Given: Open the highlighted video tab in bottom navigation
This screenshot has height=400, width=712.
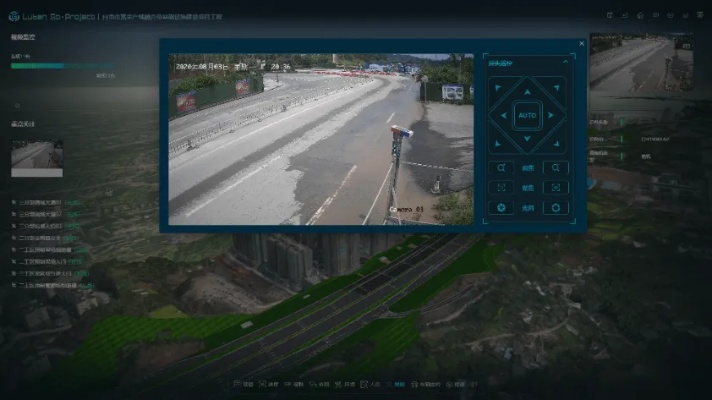Looking at the screenshot, I should [x=396, y=384].
